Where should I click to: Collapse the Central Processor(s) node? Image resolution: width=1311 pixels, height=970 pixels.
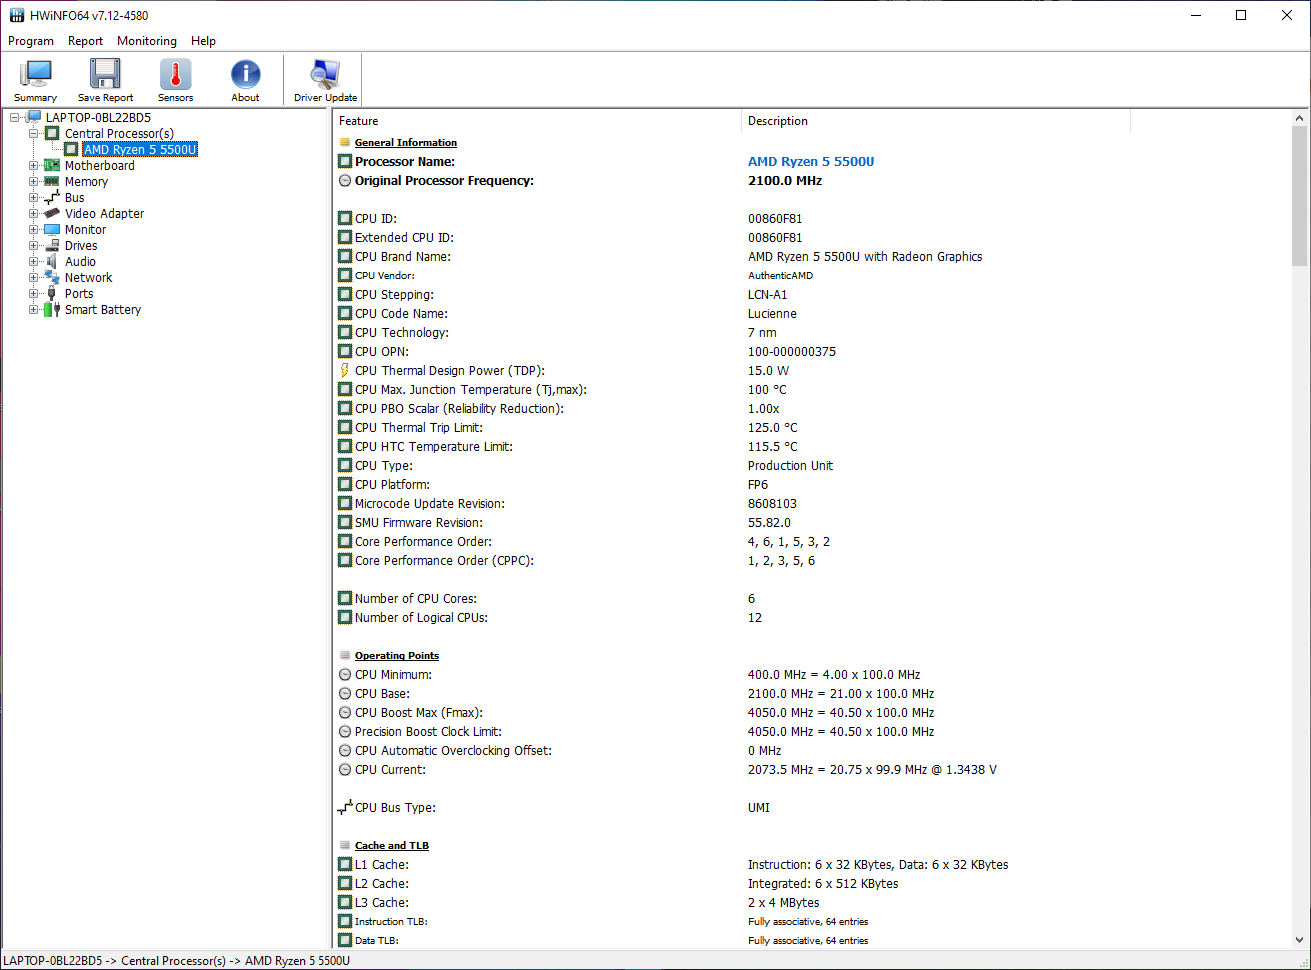tap(34, 134)
